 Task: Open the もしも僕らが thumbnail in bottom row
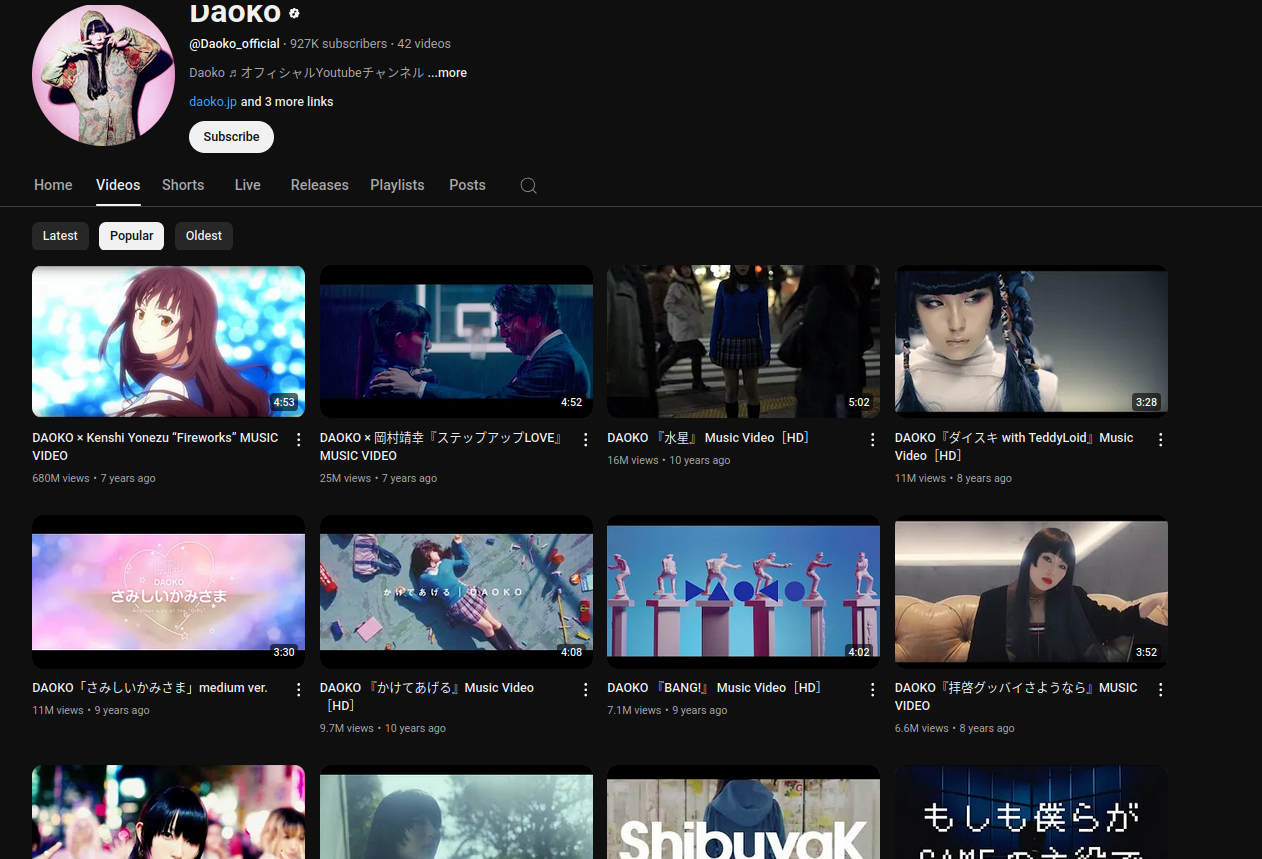pos(1031,812)
